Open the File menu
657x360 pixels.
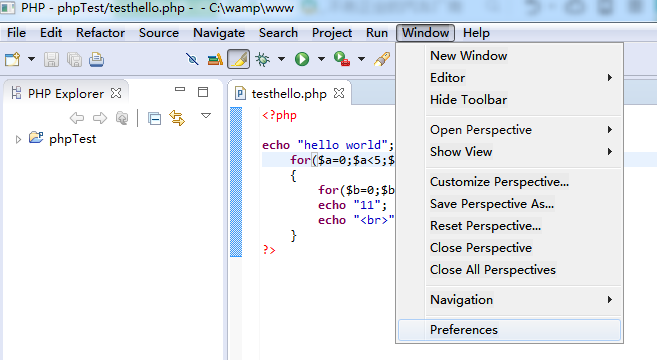click(17, 33)
